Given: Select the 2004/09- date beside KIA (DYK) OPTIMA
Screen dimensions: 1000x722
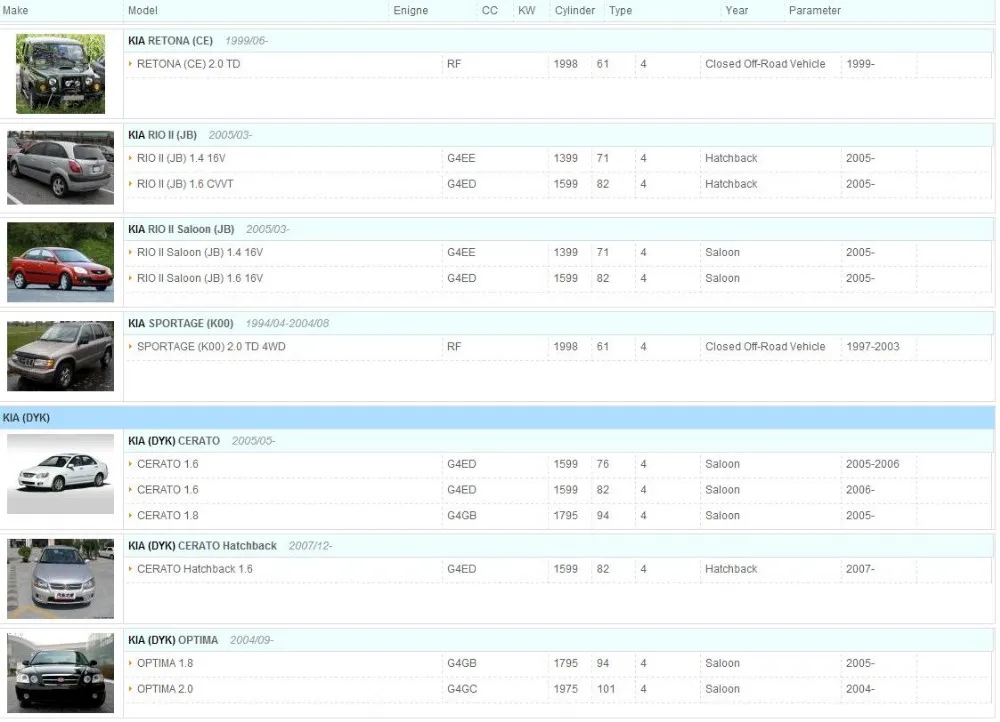Looking at the screenshot, I should (x=252, y=640).
